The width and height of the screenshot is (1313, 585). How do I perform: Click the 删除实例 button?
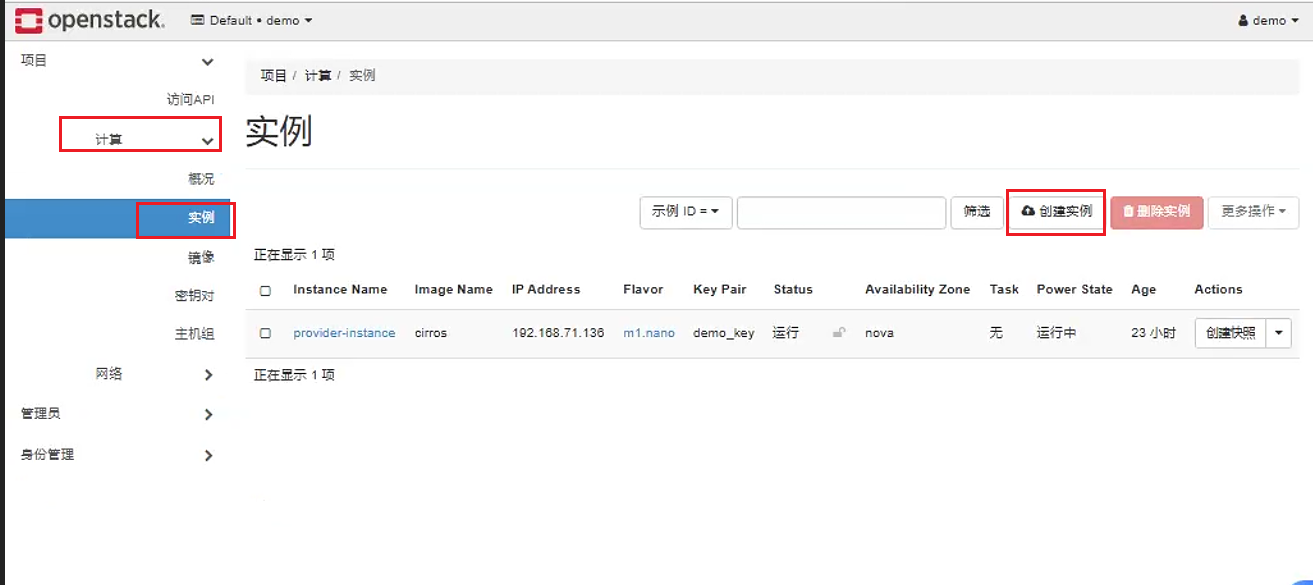pos(1156,212)
